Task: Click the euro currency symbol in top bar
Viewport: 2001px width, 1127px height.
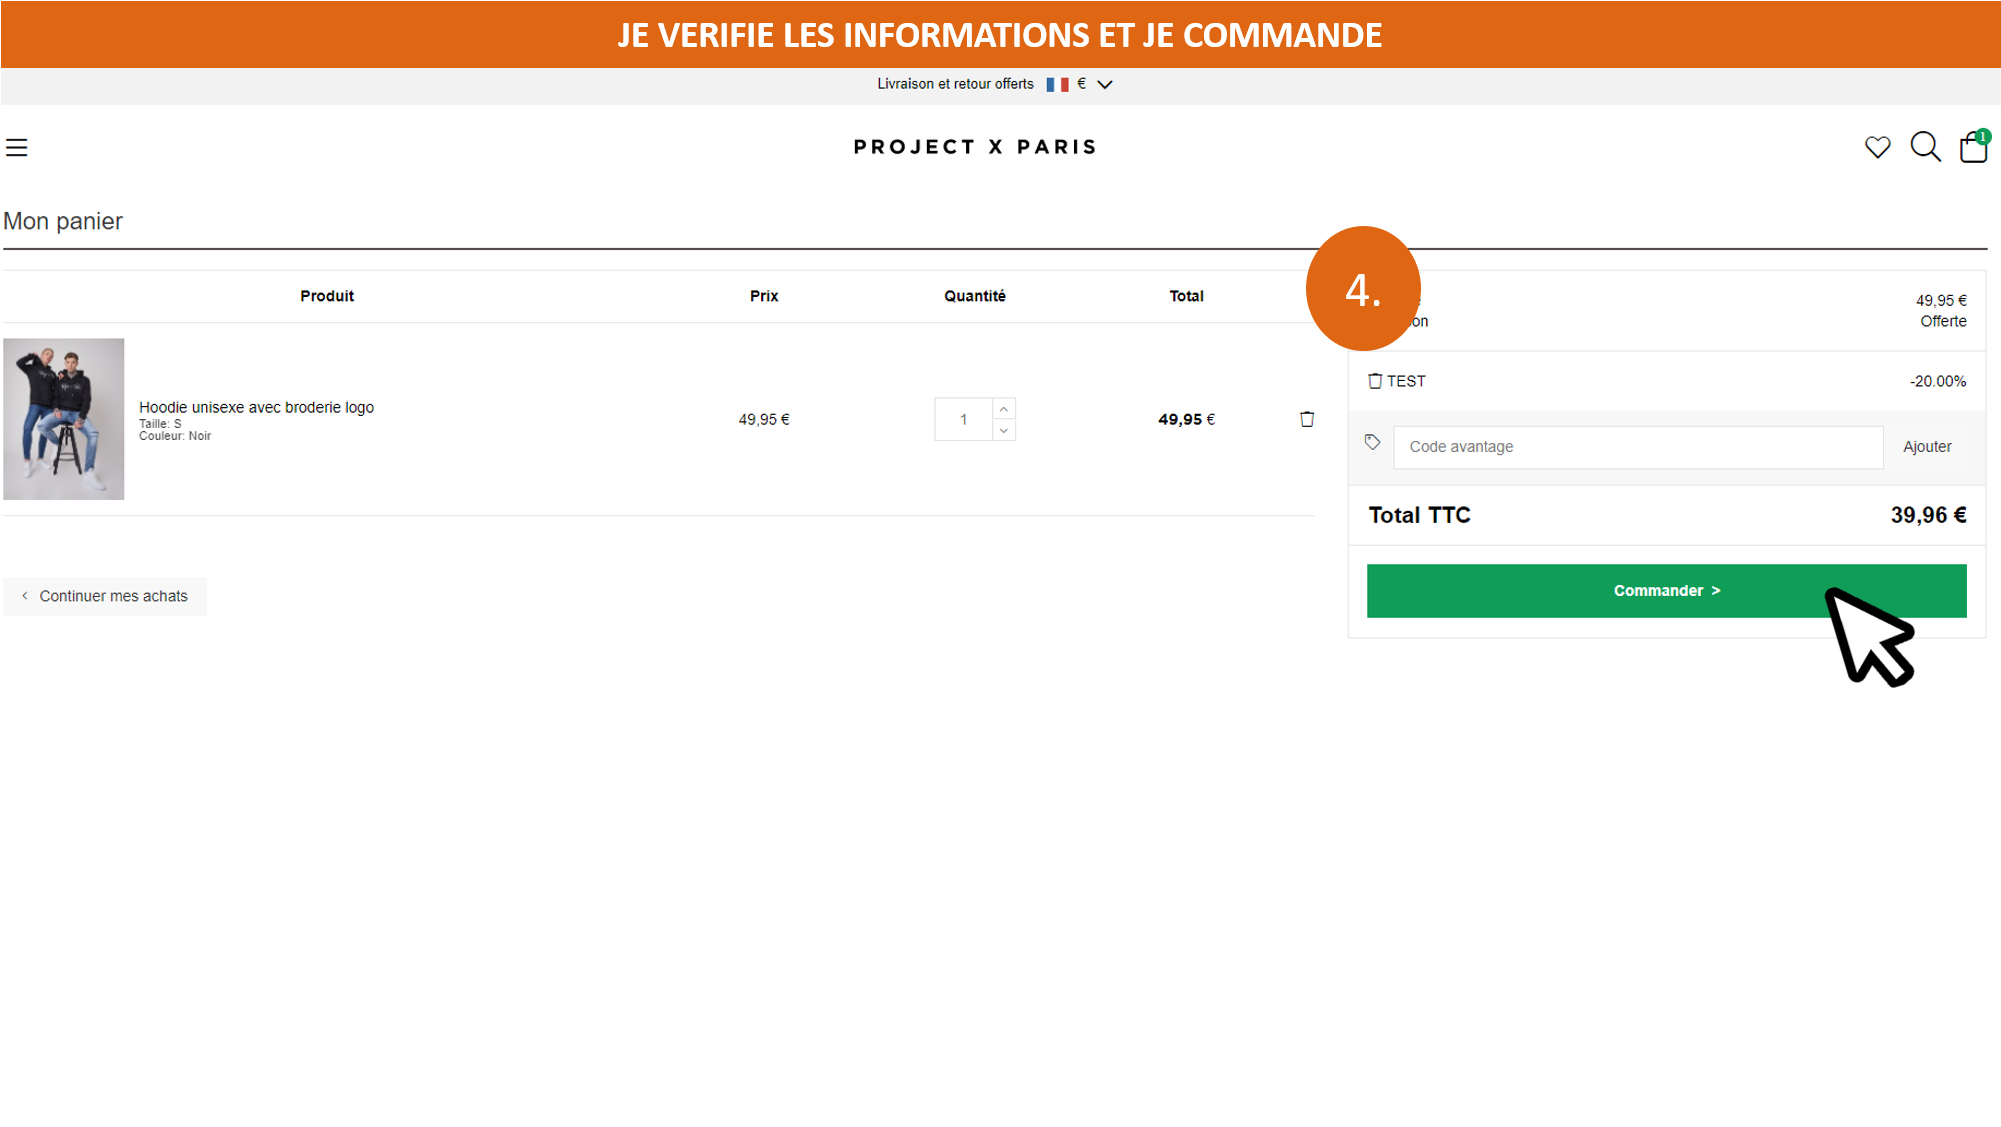Action: click(1081, 84)
